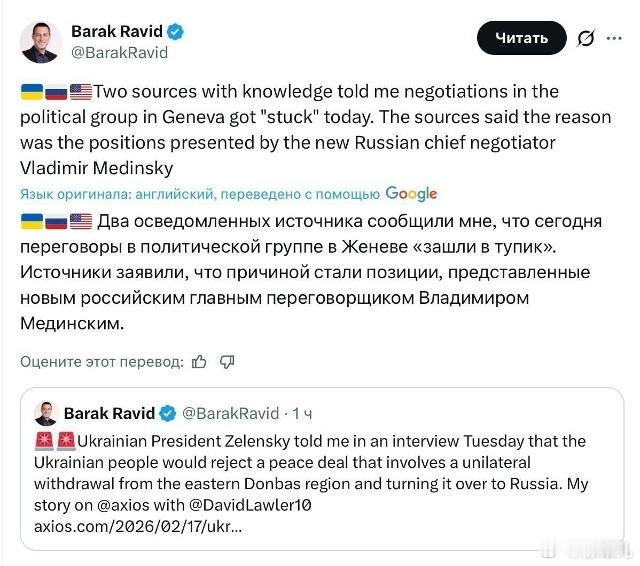
Task: Open the quoted tweet's small avatar
Action: click(x=46, y=413)
